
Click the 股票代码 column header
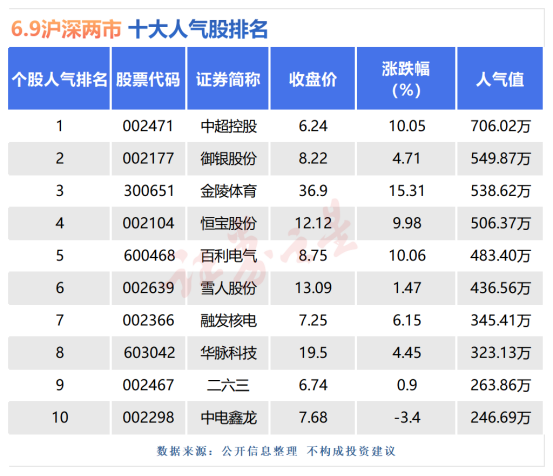[148, 78]
